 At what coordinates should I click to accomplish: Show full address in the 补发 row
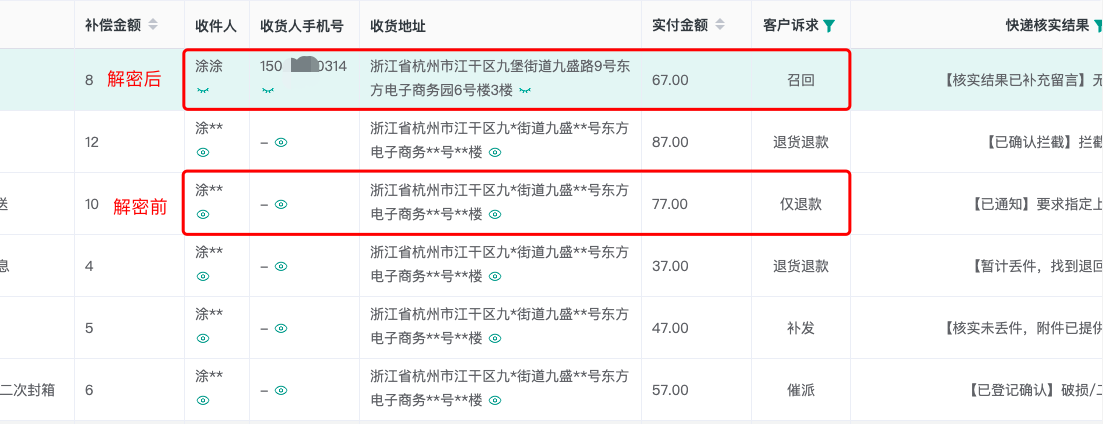(x=495, y=338)
